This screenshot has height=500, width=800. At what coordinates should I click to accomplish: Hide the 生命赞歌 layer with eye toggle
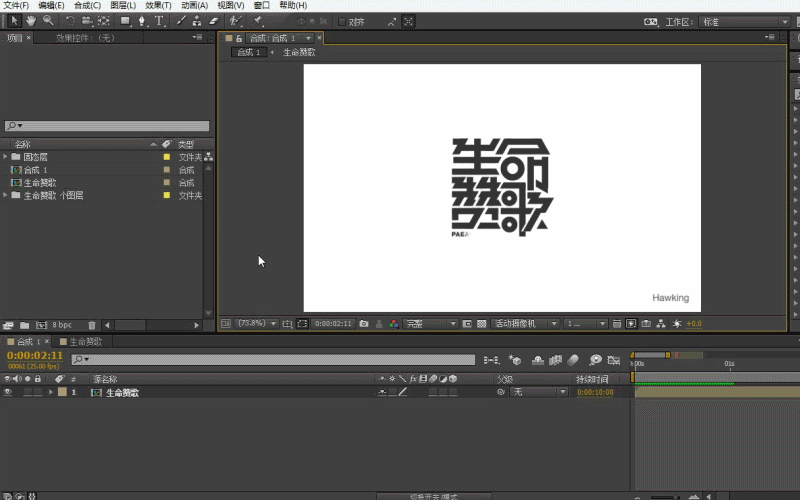[x=8, y=393]
